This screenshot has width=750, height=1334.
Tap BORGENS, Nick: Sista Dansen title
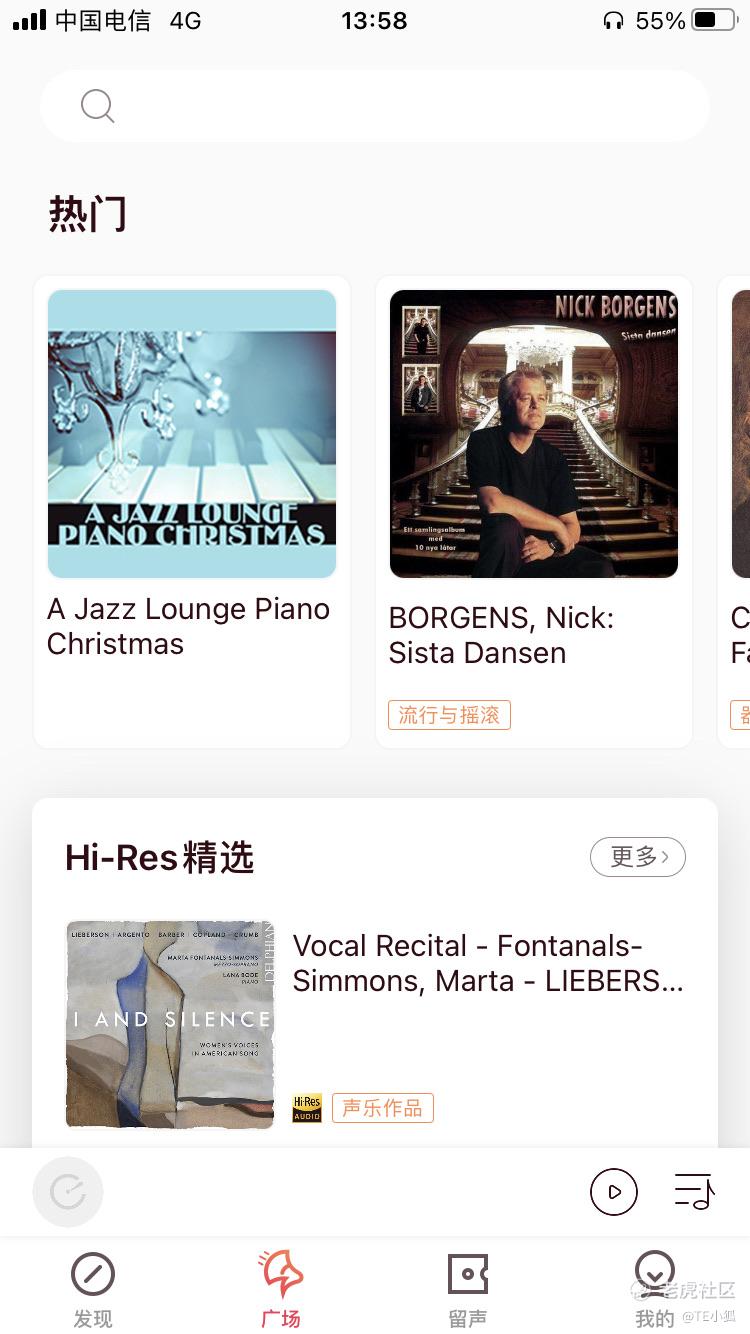[x=501, y=635]
